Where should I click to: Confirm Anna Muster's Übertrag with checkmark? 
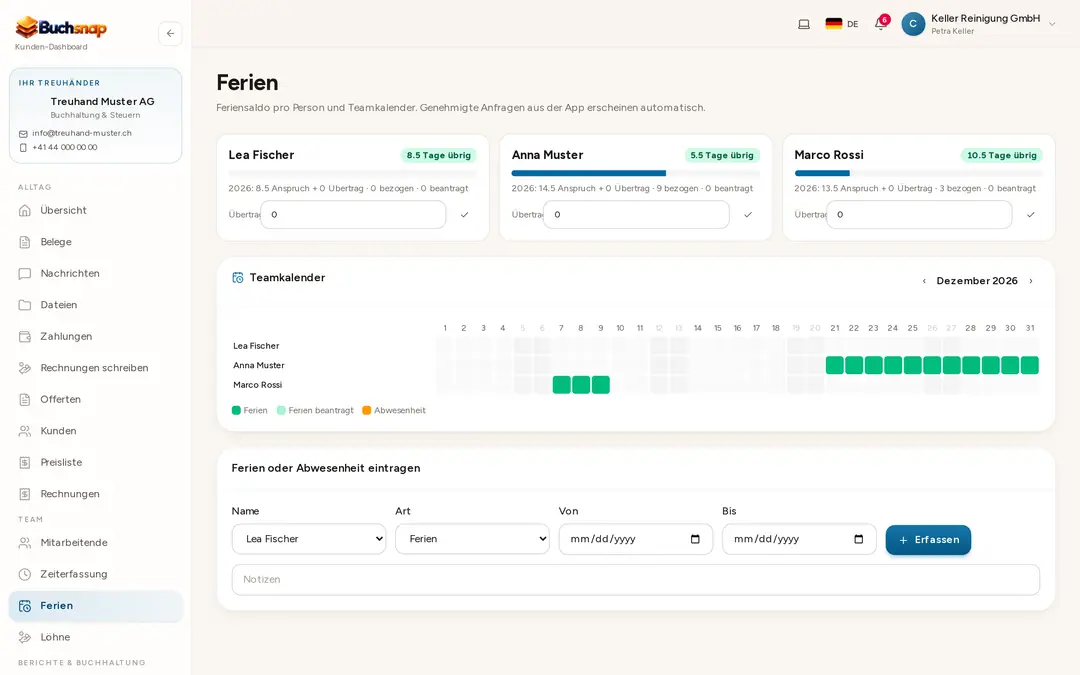(x=748, y=215)
